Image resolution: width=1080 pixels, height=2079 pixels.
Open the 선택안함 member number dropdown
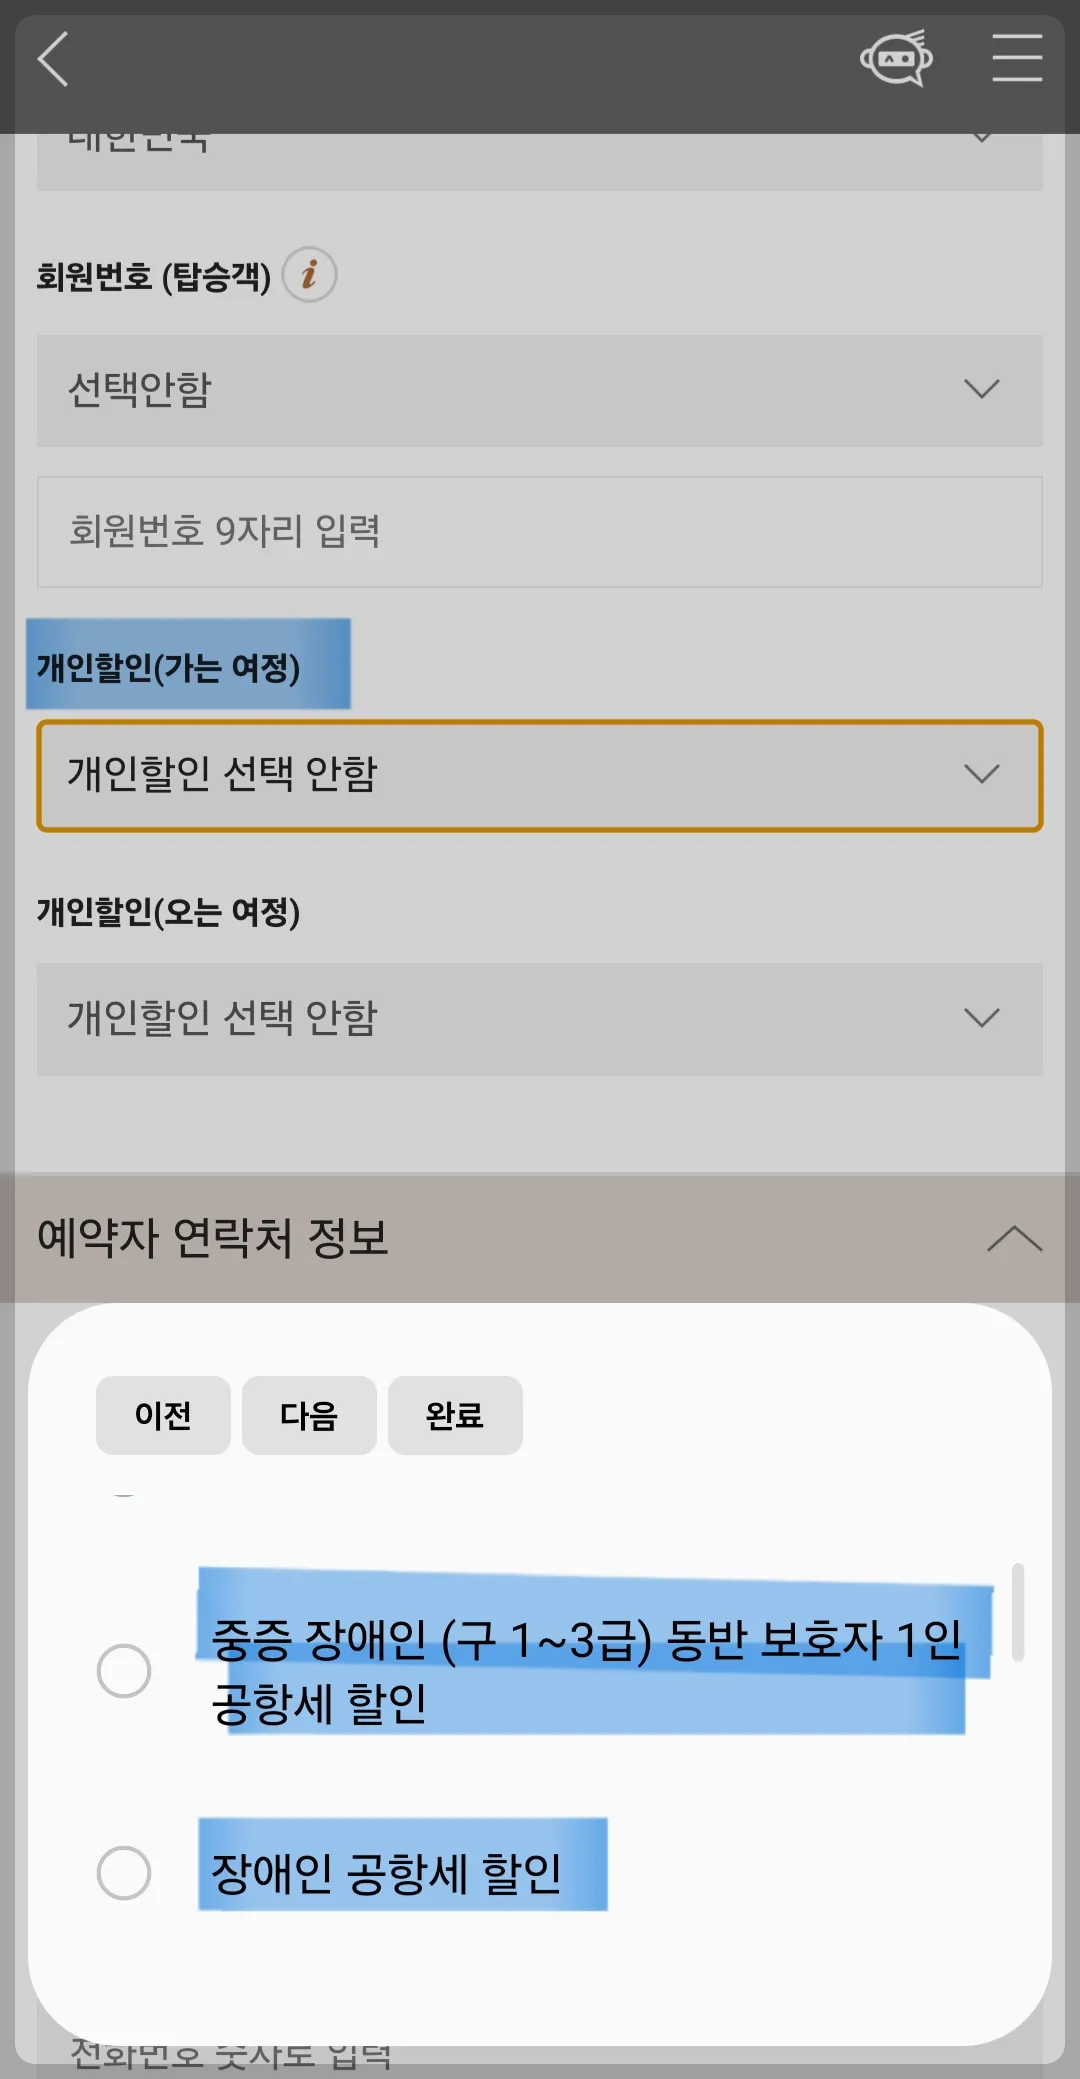(x=540, y=390)
